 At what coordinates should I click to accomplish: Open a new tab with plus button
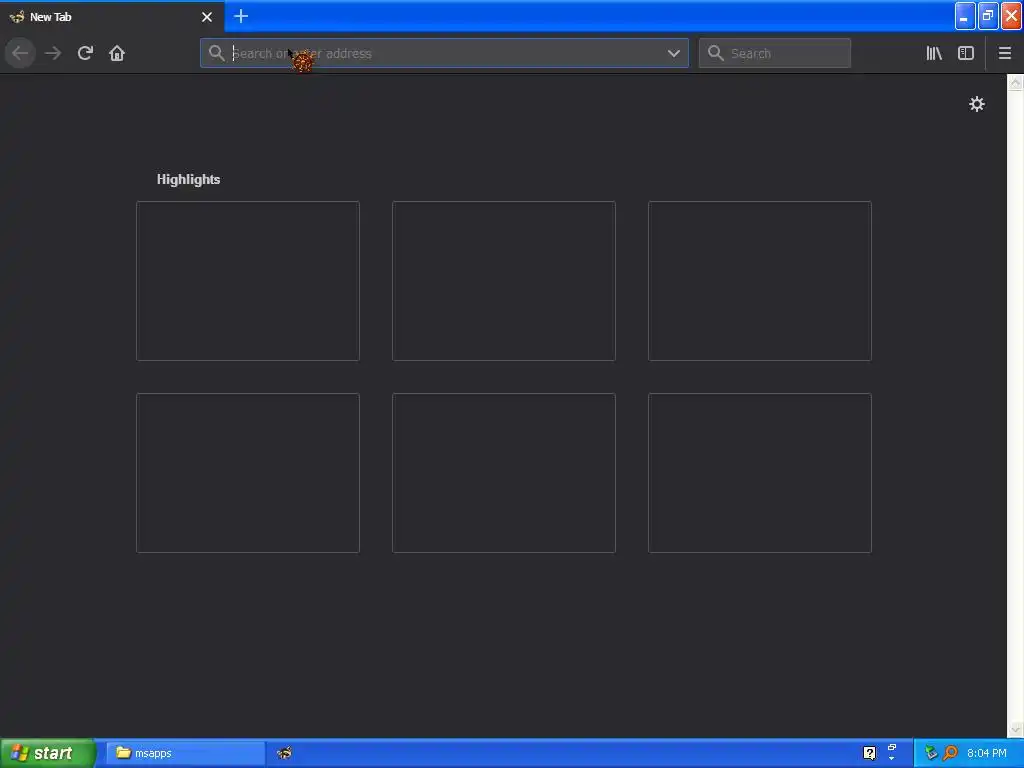tap(241, 16)
